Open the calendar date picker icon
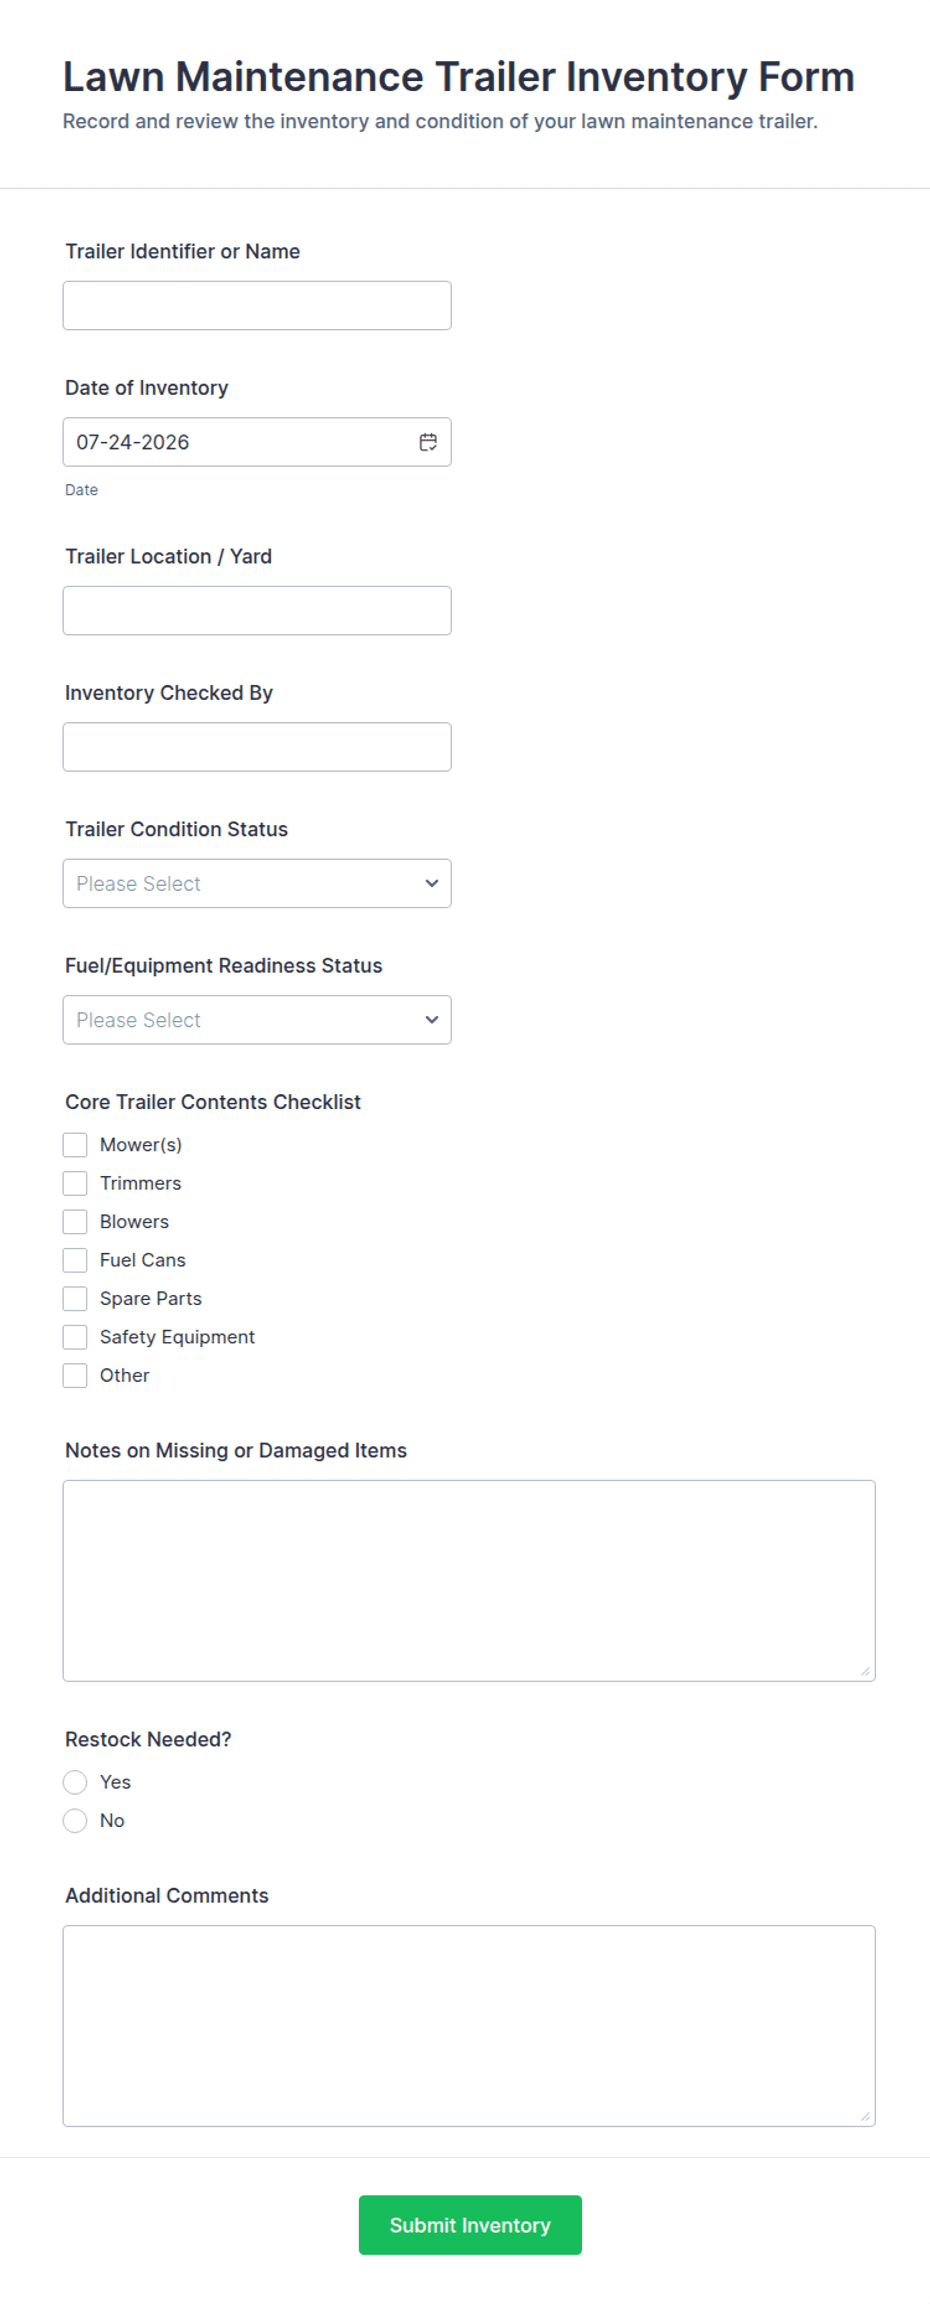The width and height of the screenshot is (930, 2304). [428, 442]
